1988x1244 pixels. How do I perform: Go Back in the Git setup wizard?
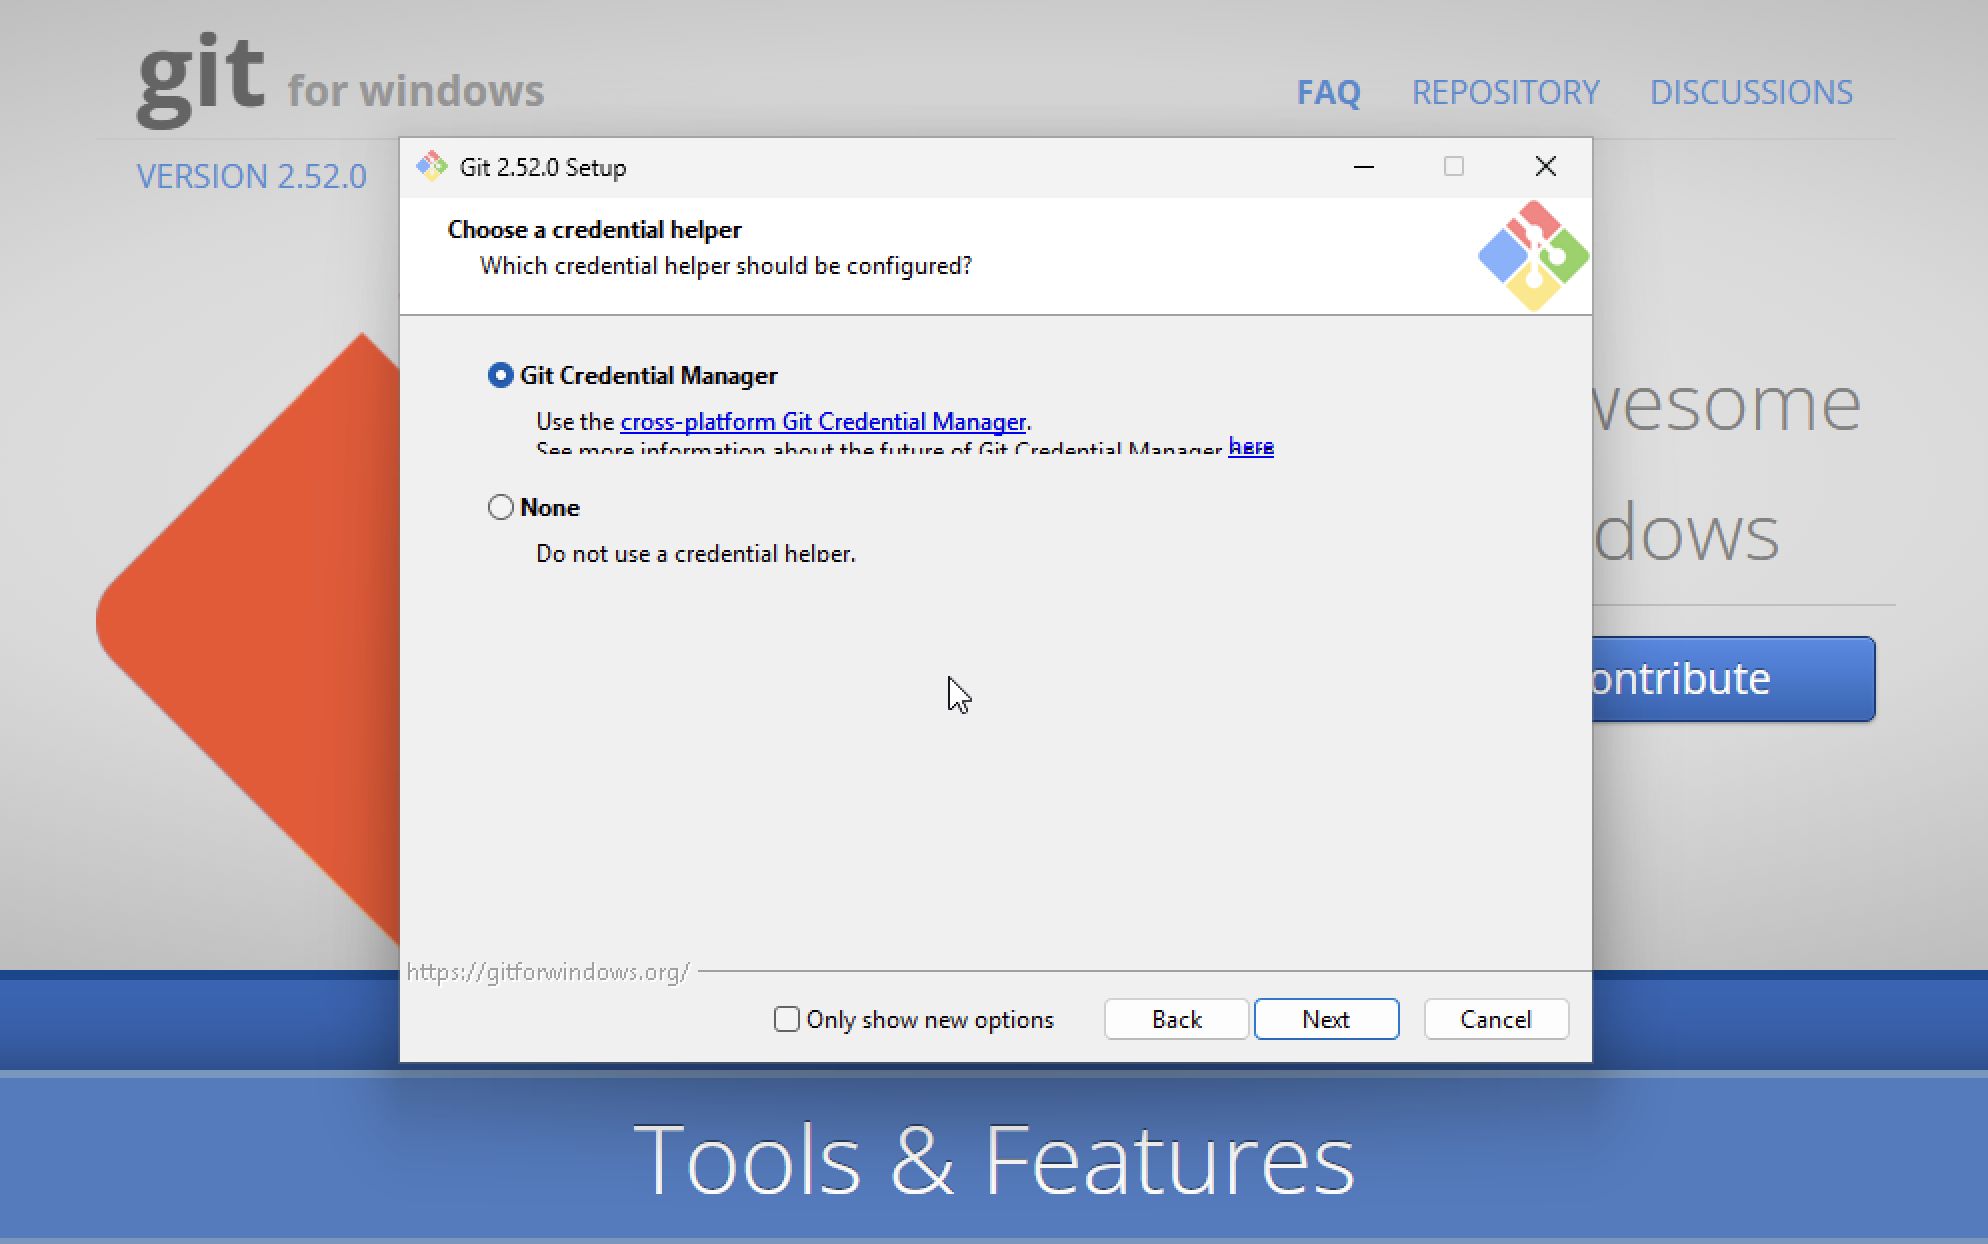click(1176, 1019)
